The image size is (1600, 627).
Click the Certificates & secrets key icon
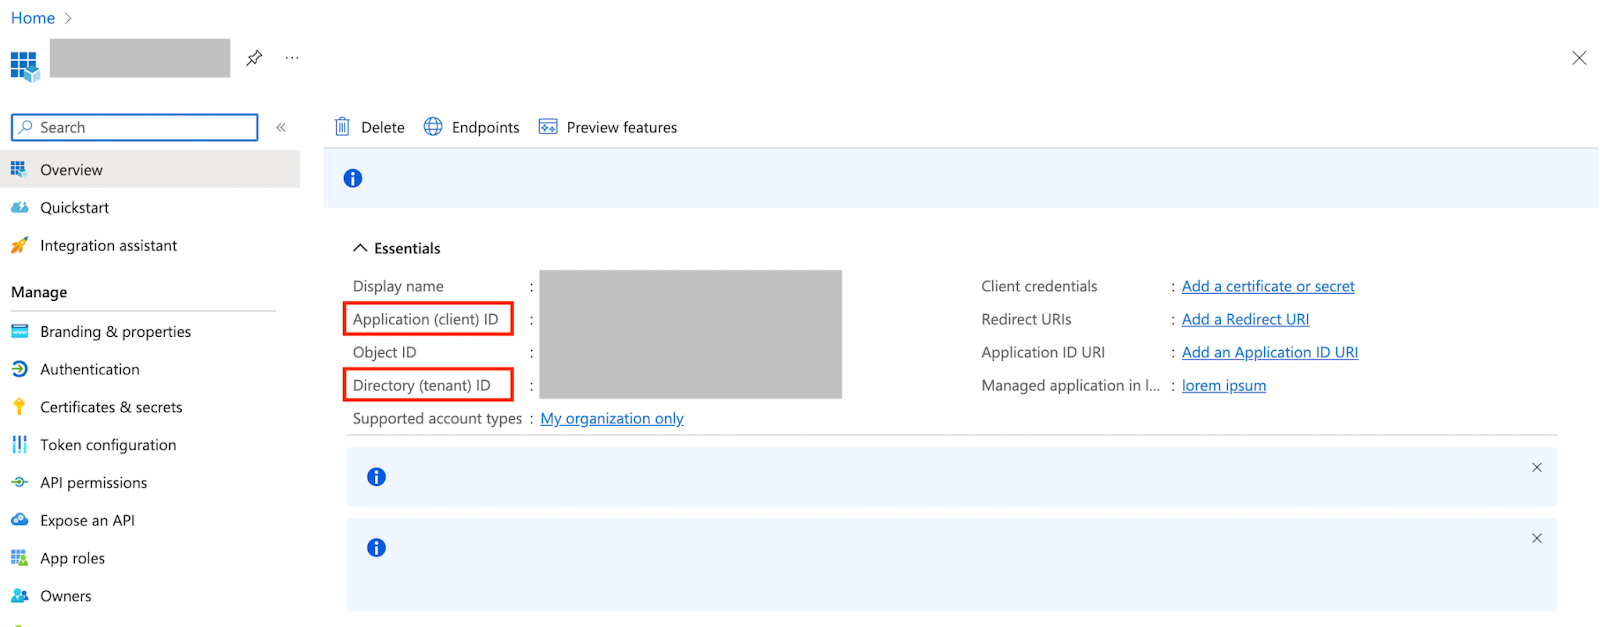point(19,407)
